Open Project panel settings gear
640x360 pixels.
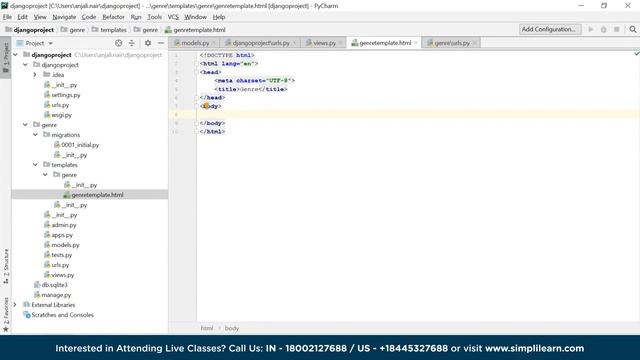tap(148, 43)
